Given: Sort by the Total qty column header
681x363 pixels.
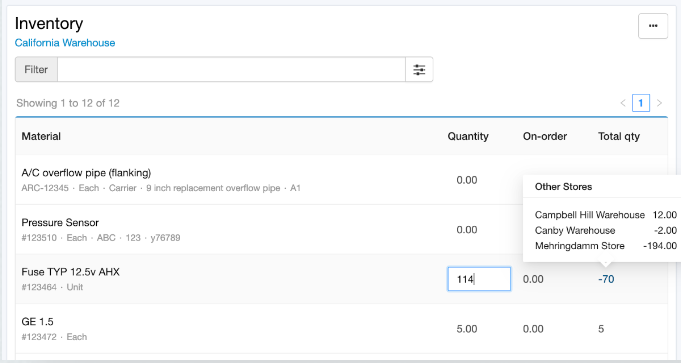Looking at the screenshot, I should [619, 136].
